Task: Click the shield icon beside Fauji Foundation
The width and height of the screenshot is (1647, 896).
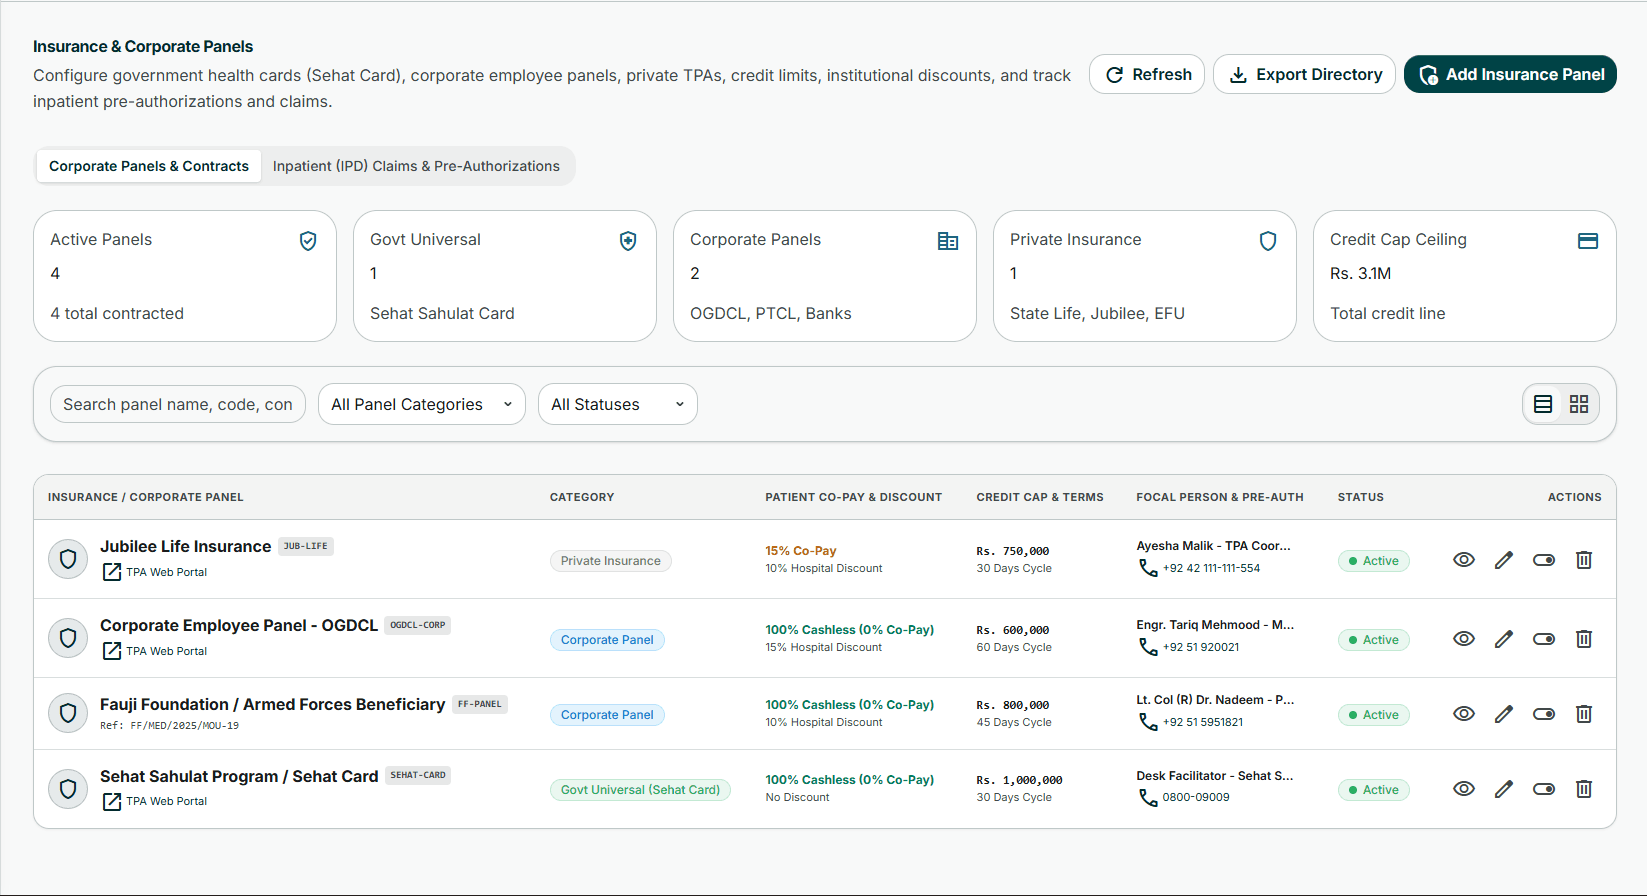Action: point(68,713)
